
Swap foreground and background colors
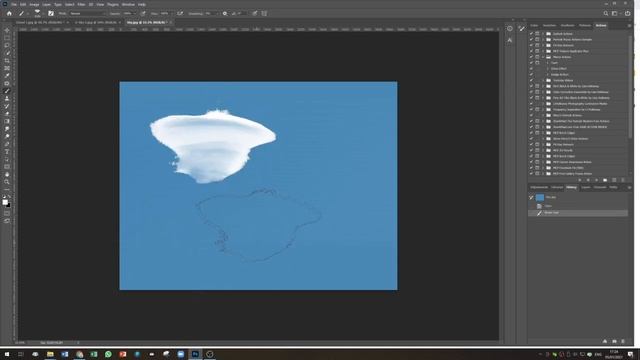9,197
